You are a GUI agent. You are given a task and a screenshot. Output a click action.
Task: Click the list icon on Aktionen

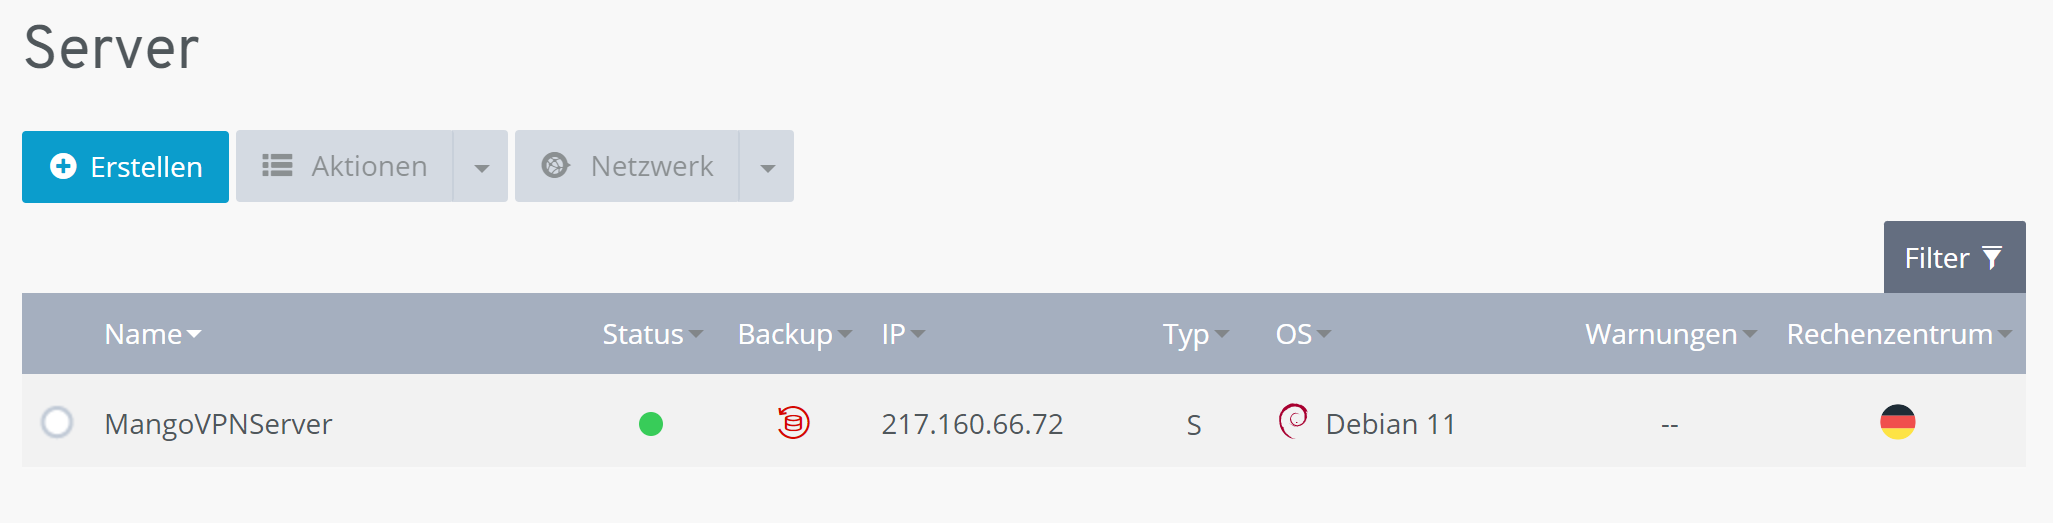point(277,166)
